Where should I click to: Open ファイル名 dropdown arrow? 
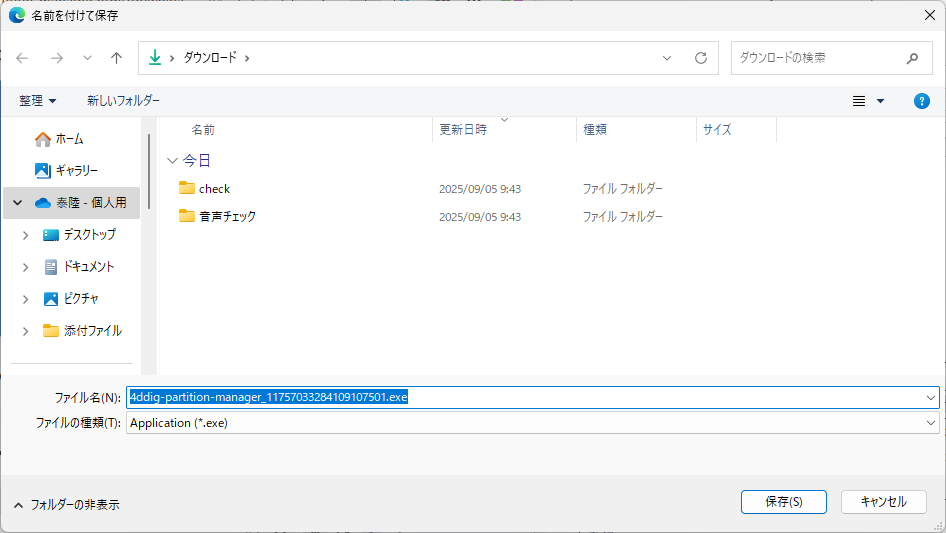(931, 397)
